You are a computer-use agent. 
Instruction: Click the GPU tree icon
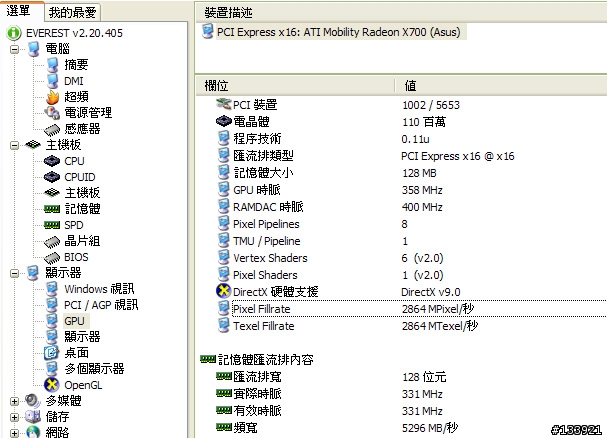pyautogui.click(x=52, y=321)
